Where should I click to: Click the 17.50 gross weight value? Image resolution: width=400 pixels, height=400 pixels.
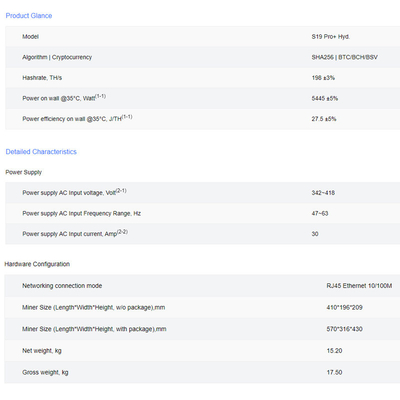[334, 372]
